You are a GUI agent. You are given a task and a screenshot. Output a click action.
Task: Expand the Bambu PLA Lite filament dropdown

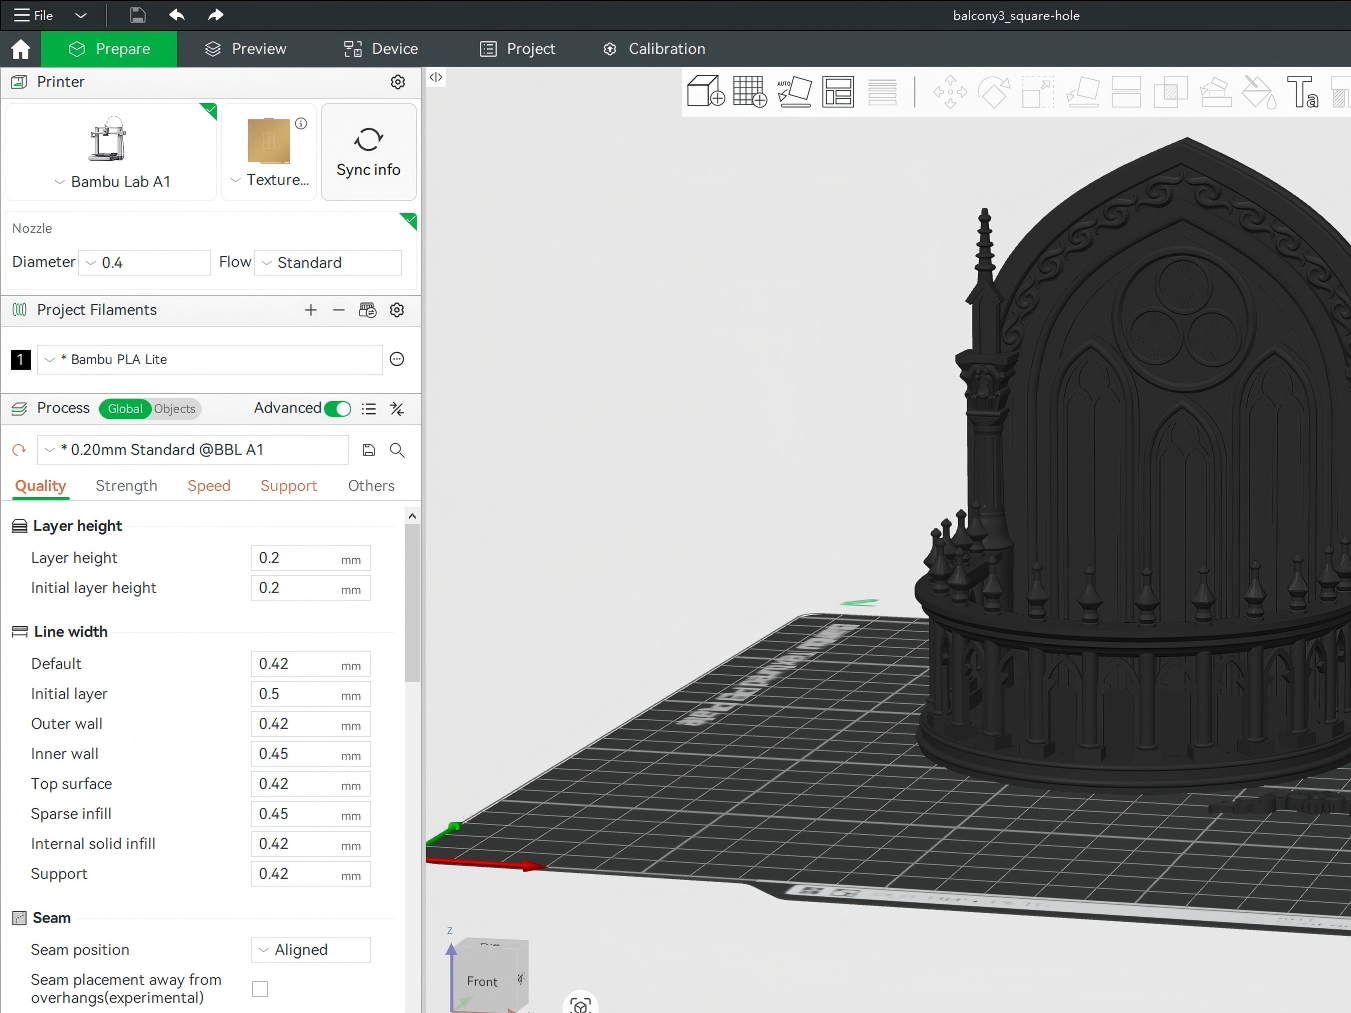[210, 360]
